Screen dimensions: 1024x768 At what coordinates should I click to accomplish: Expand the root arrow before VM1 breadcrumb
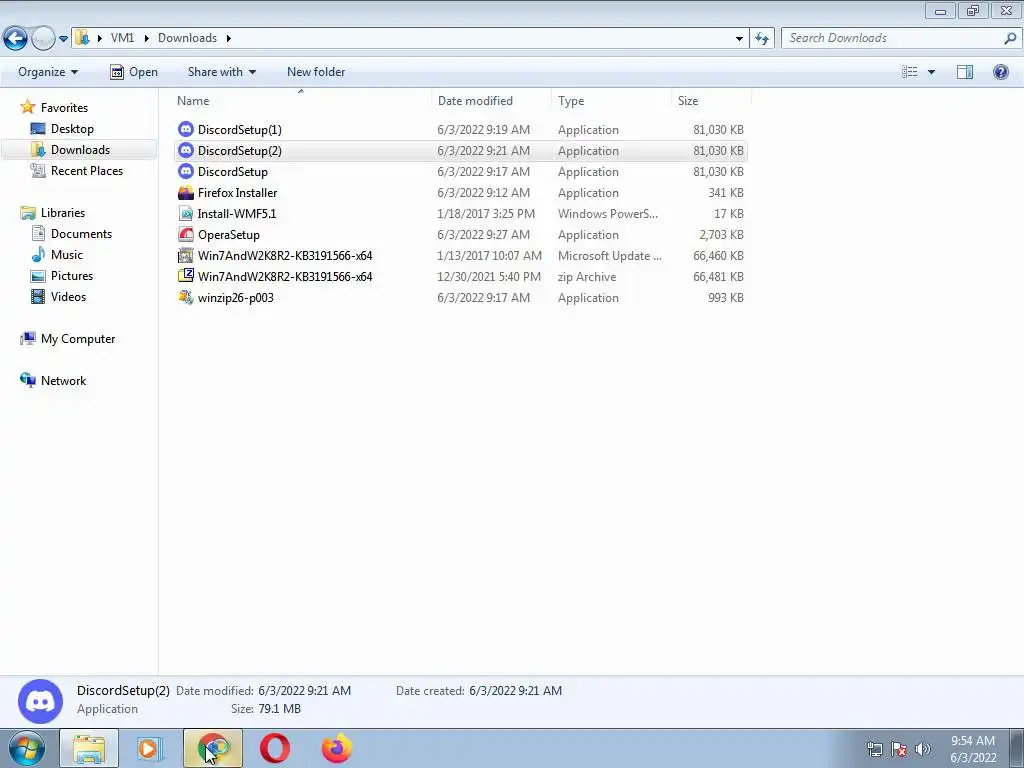[99, 39]
